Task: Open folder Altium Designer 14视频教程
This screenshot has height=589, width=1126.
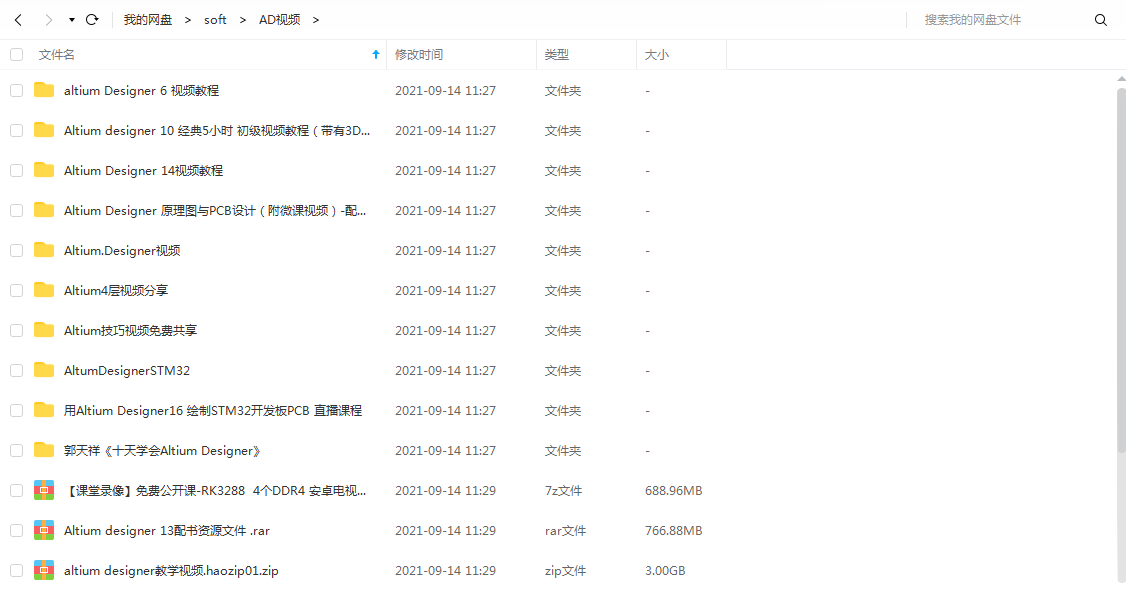Action: point(144,170)
